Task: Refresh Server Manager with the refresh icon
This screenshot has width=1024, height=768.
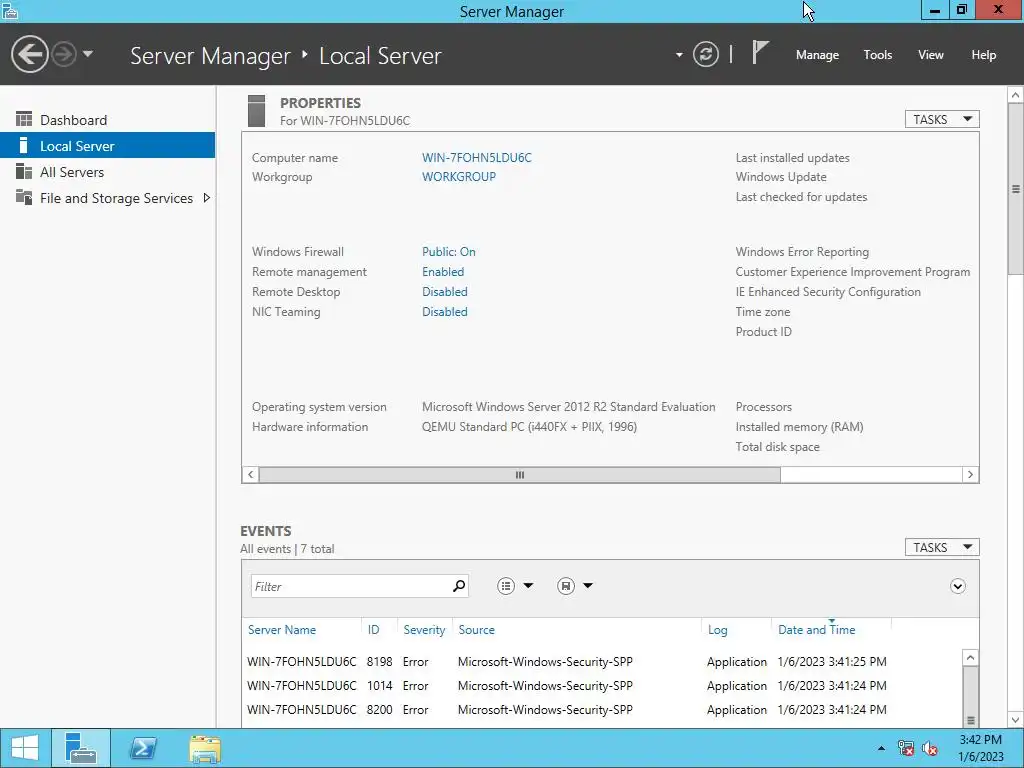Action: [706, 54]
